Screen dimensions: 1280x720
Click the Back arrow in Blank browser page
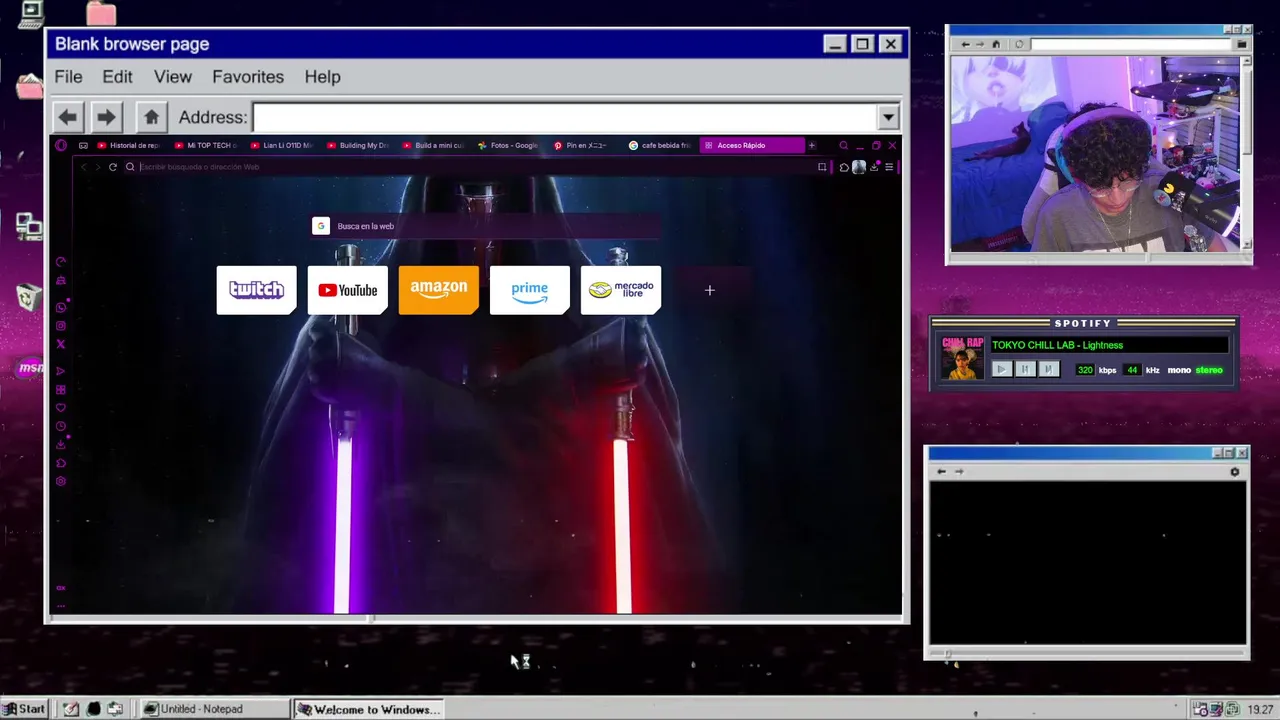68,117
